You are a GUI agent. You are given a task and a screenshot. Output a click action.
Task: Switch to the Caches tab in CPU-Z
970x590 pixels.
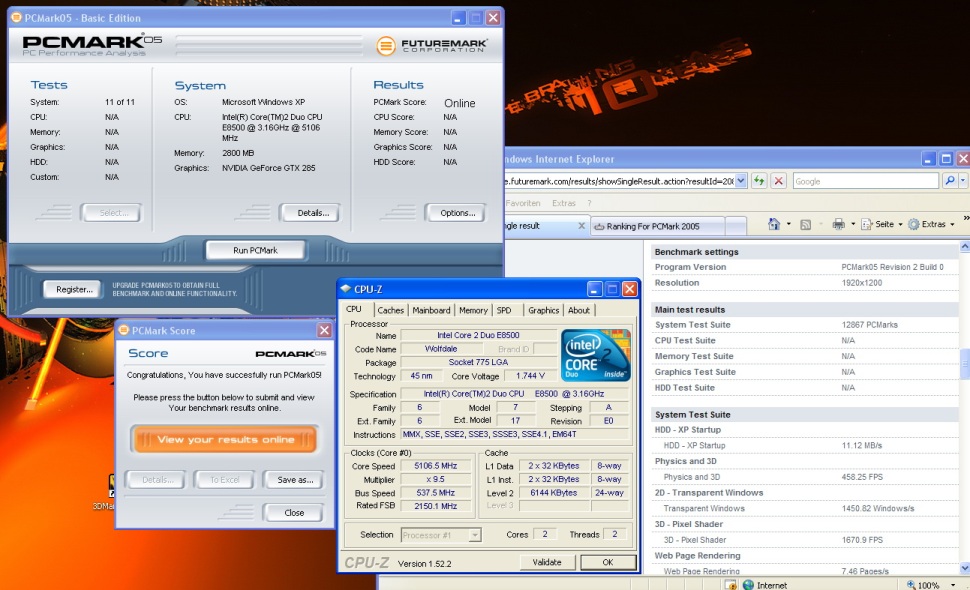click(390, 310)
